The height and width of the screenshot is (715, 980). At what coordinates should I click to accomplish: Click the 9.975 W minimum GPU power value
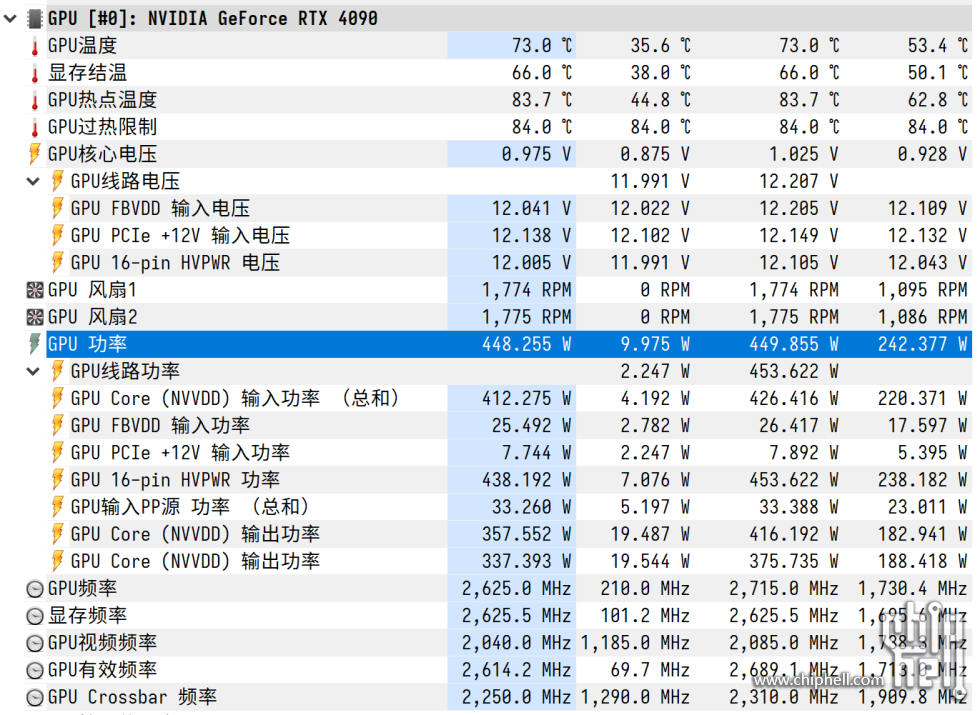click(656, 344)
